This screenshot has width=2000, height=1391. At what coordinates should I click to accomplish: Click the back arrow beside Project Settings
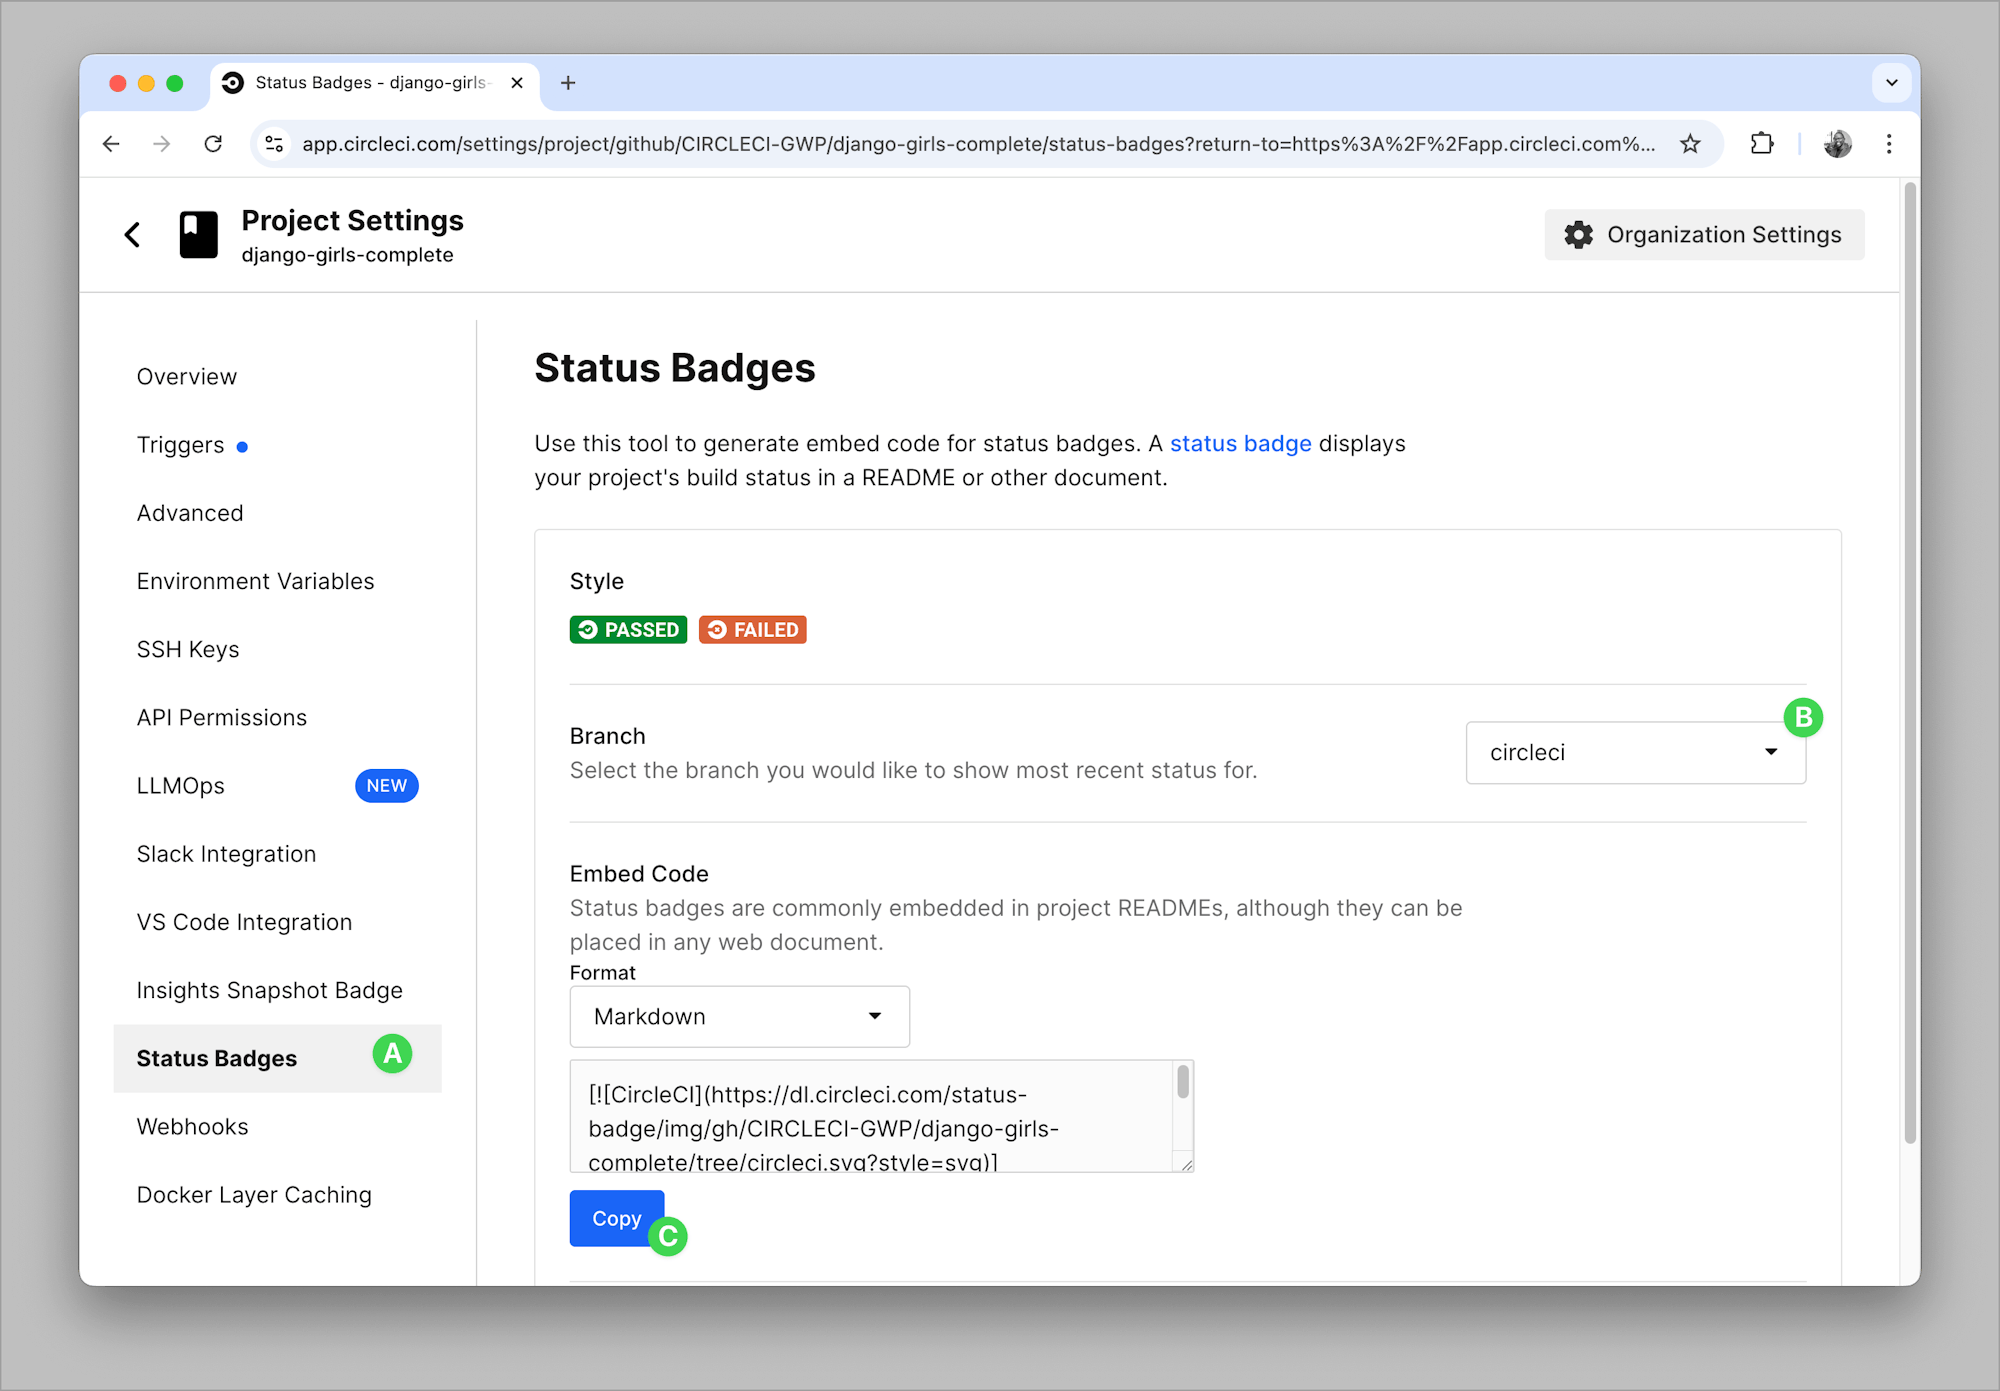[133, 234]
